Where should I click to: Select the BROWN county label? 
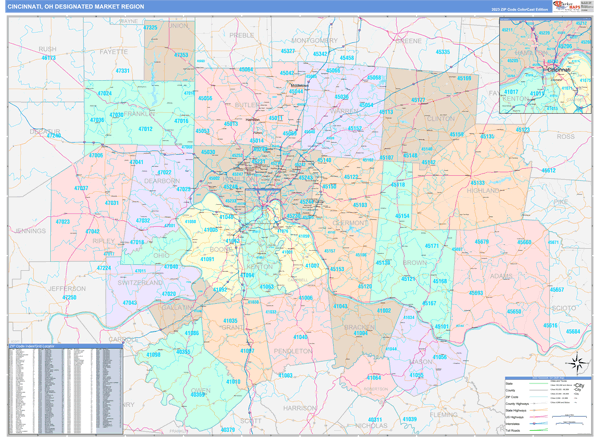coord(415,263)
